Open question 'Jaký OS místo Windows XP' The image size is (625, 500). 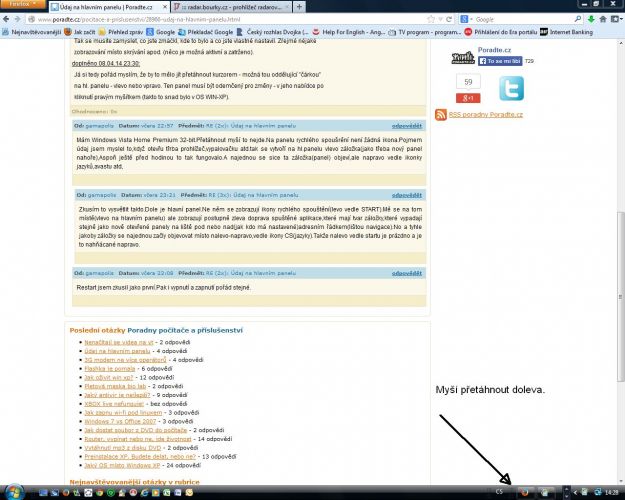122,465
